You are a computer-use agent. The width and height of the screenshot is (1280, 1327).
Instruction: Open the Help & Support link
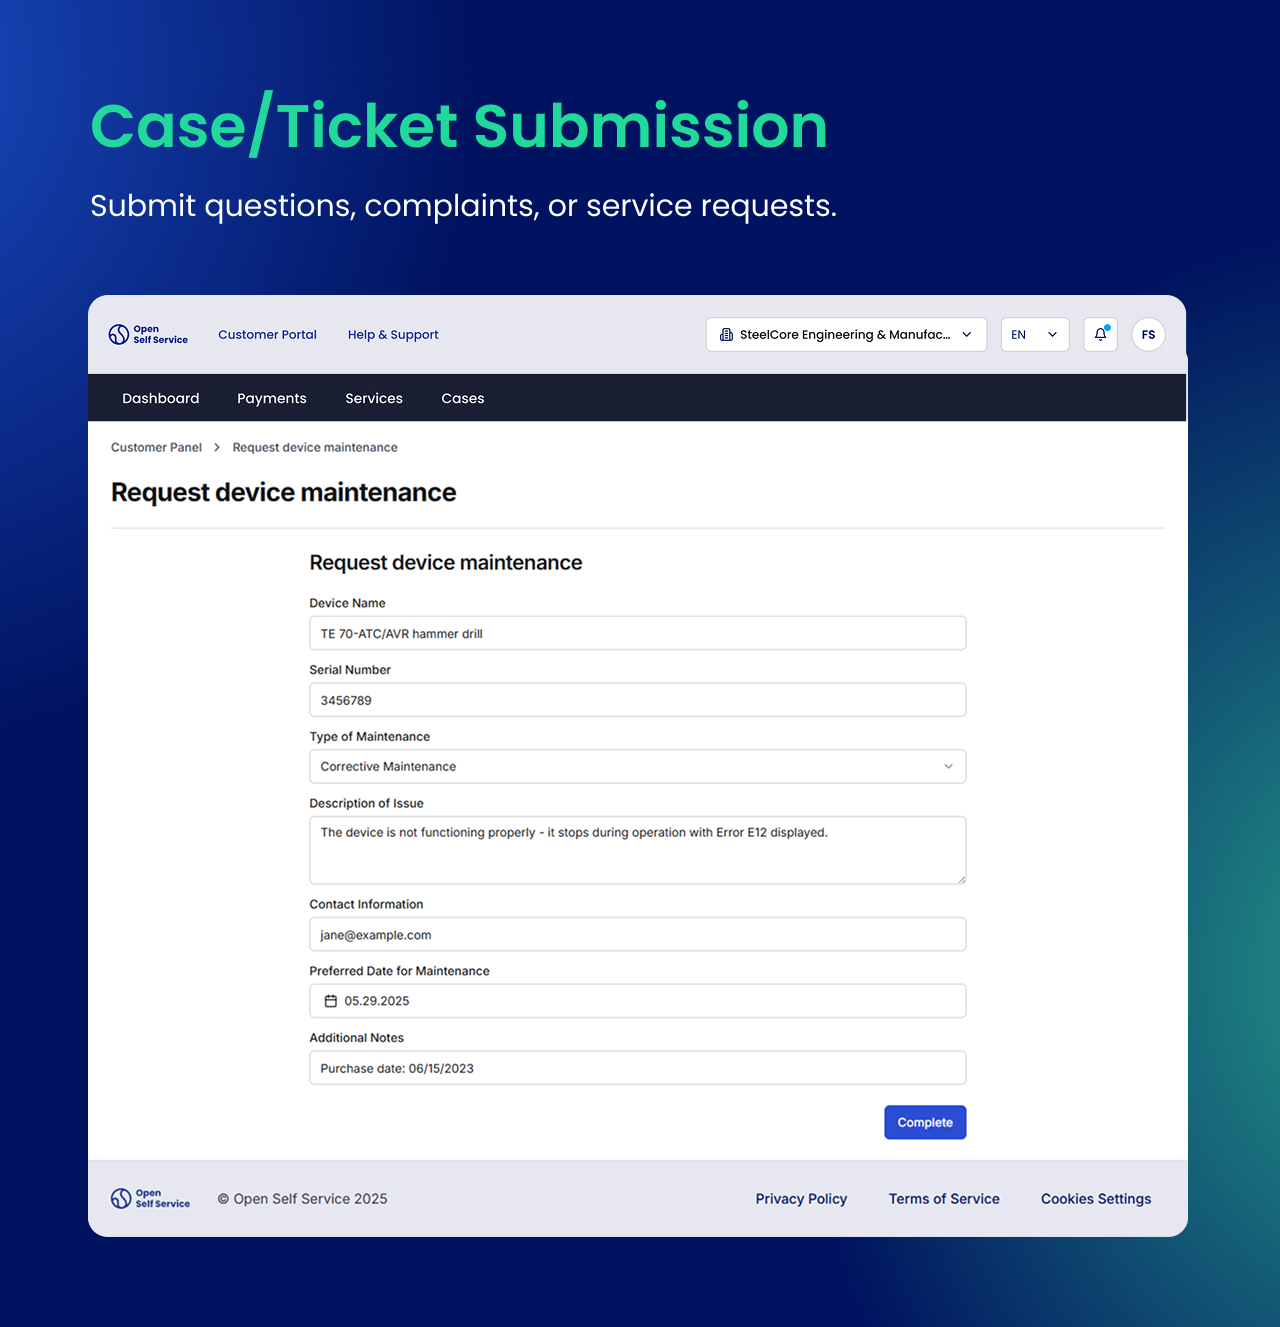[x=393, y=334]
